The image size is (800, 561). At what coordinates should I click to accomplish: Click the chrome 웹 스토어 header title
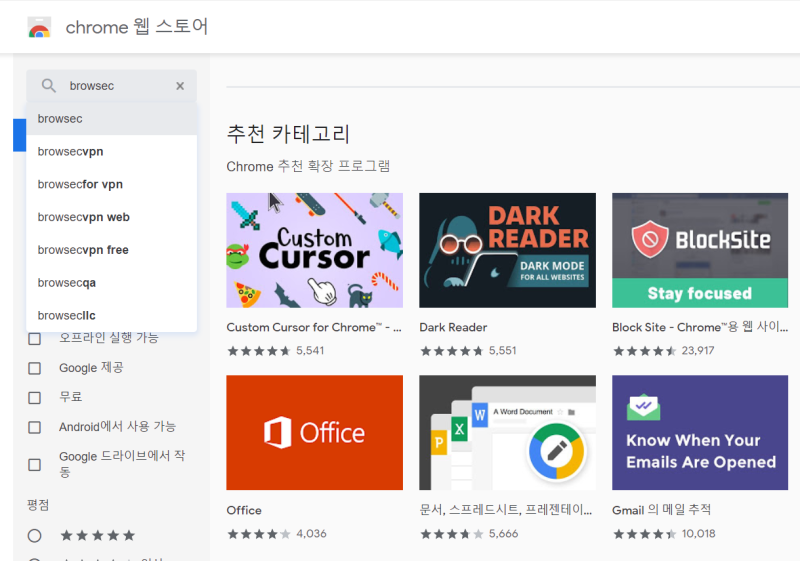click(137, 27)
